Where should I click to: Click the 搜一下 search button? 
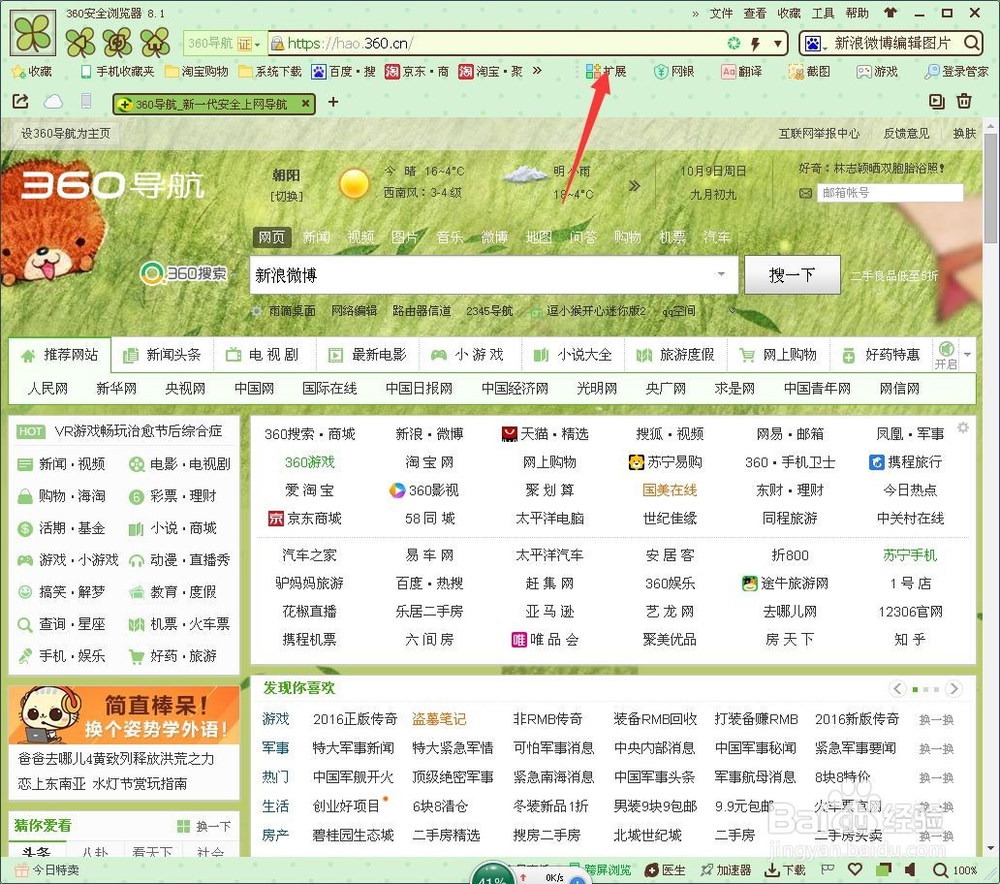click(x=792, y=274)
